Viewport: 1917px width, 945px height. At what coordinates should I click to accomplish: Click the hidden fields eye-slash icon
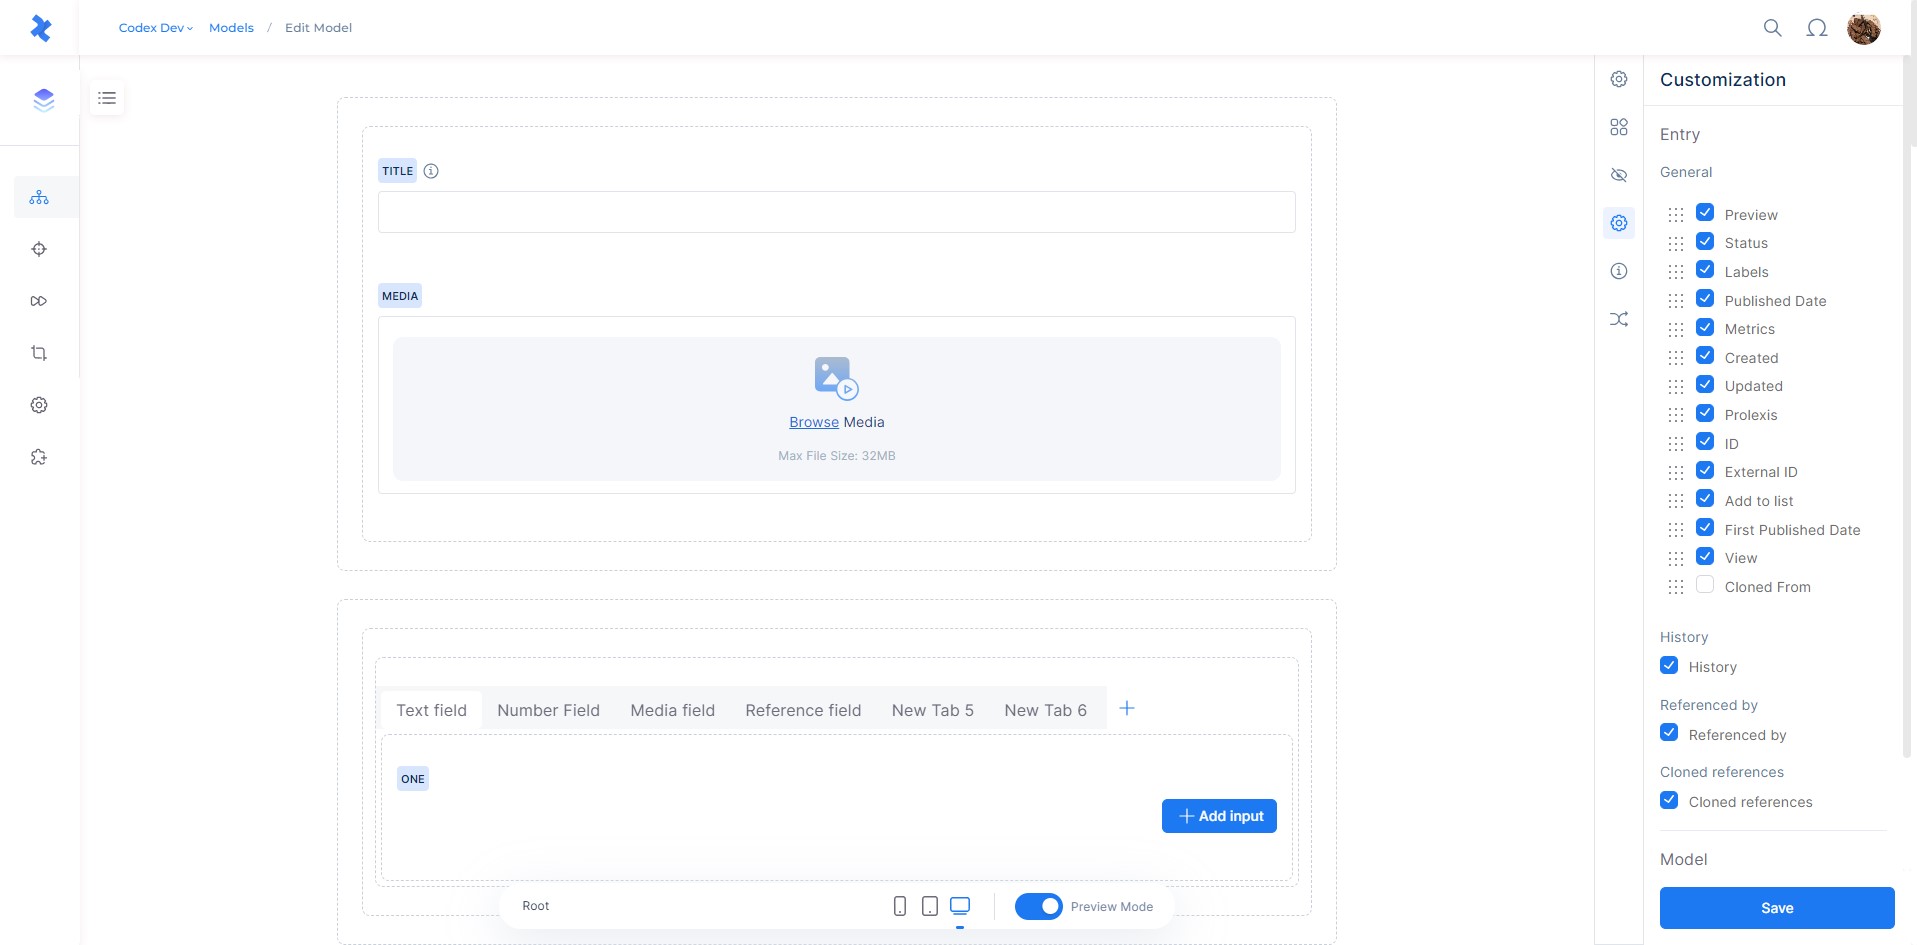[1619, 175]
